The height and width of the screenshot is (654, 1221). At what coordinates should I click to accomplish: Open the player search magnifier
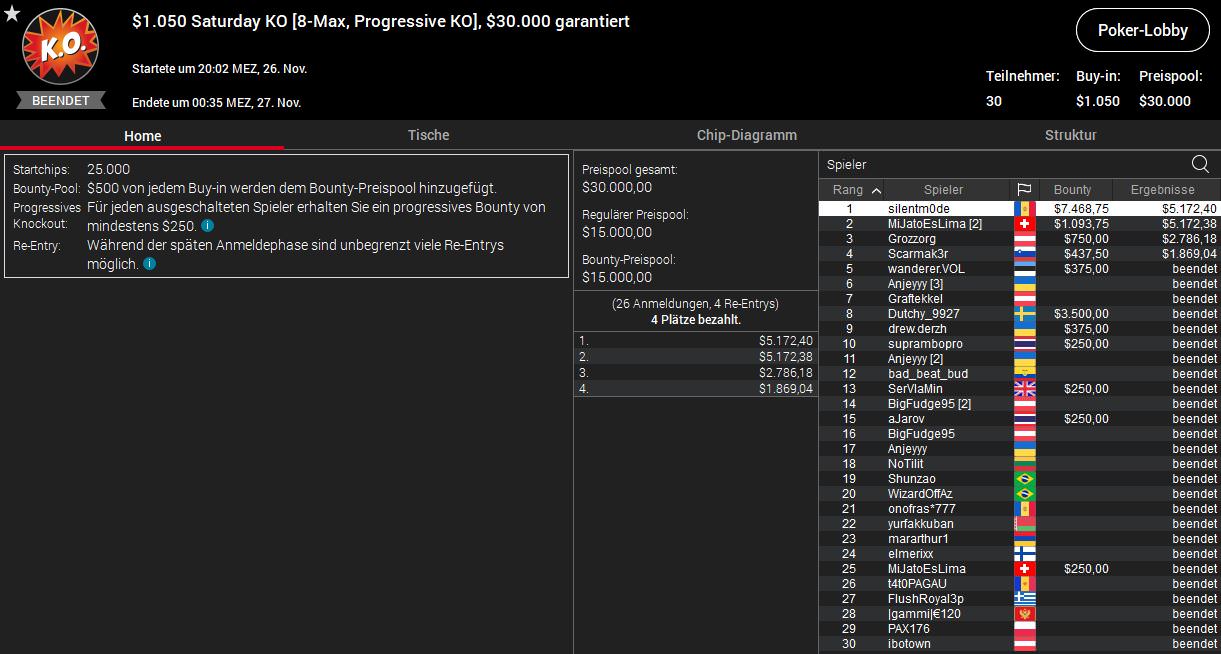pyautogui.click(x=1200, y=165)
